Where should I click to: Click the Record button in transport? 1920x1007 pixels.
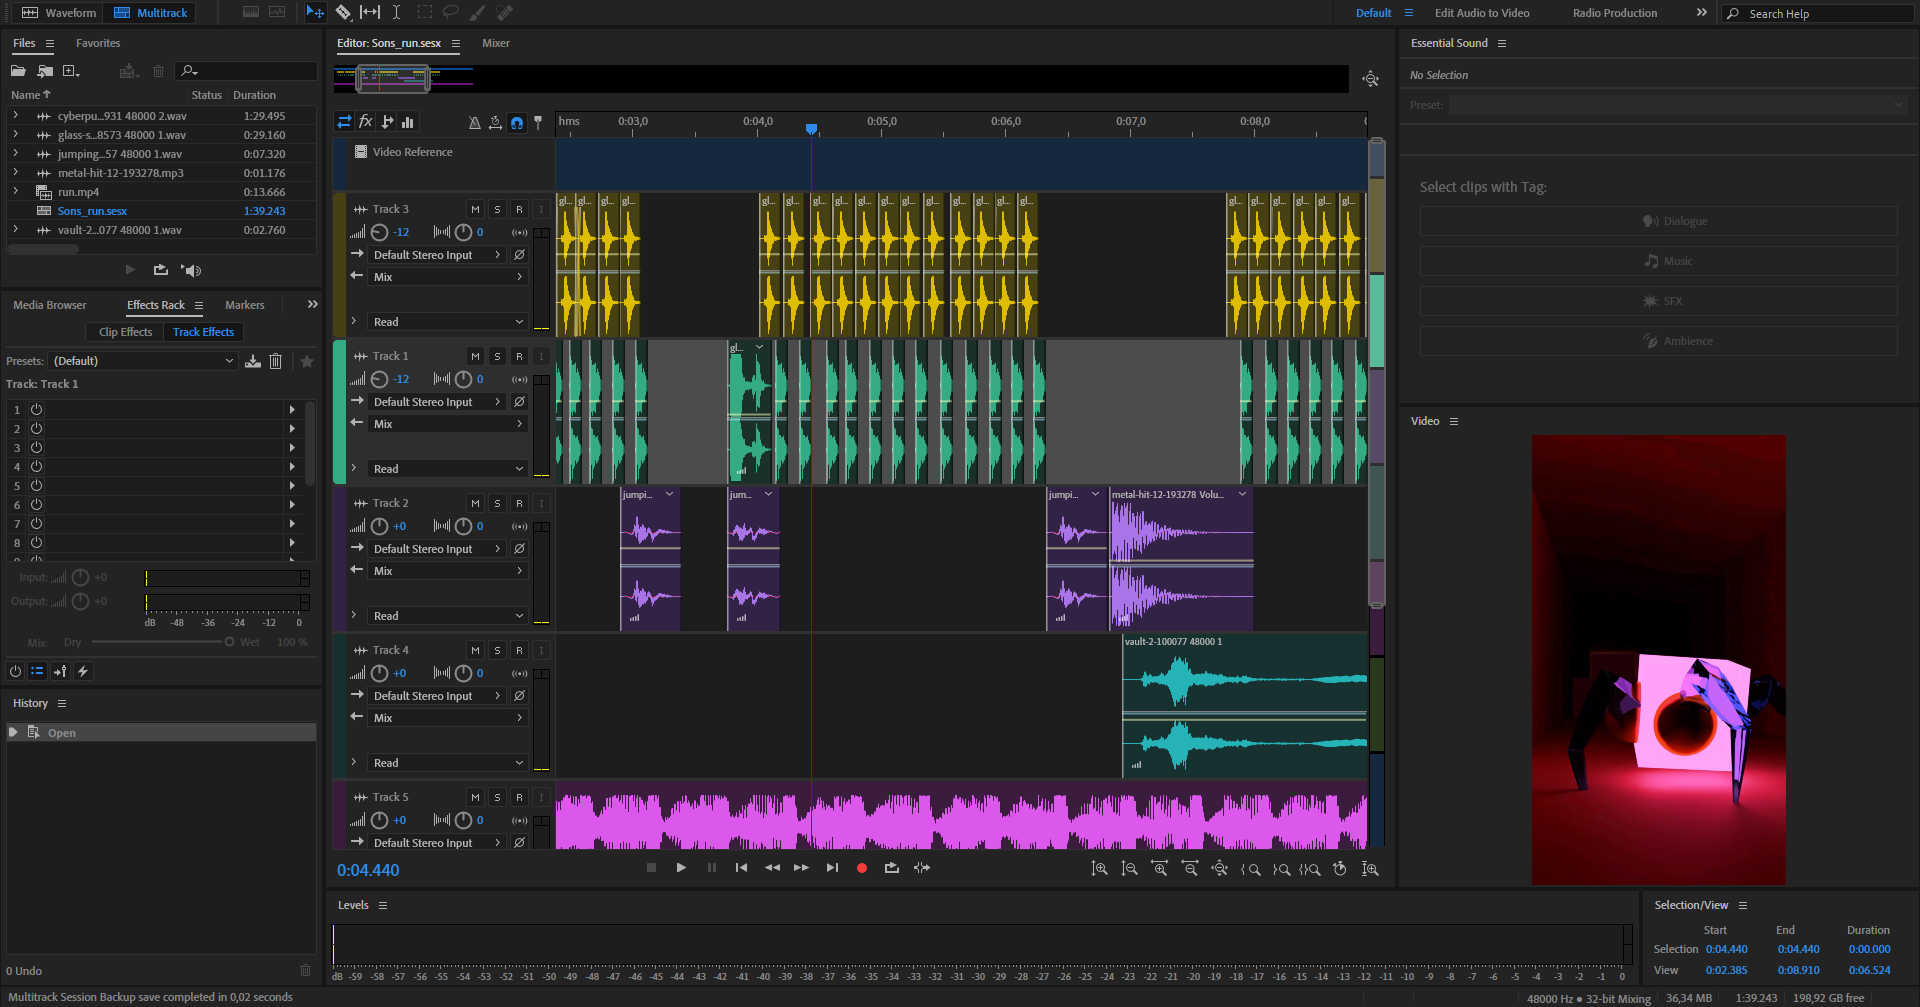coord(862,868)
